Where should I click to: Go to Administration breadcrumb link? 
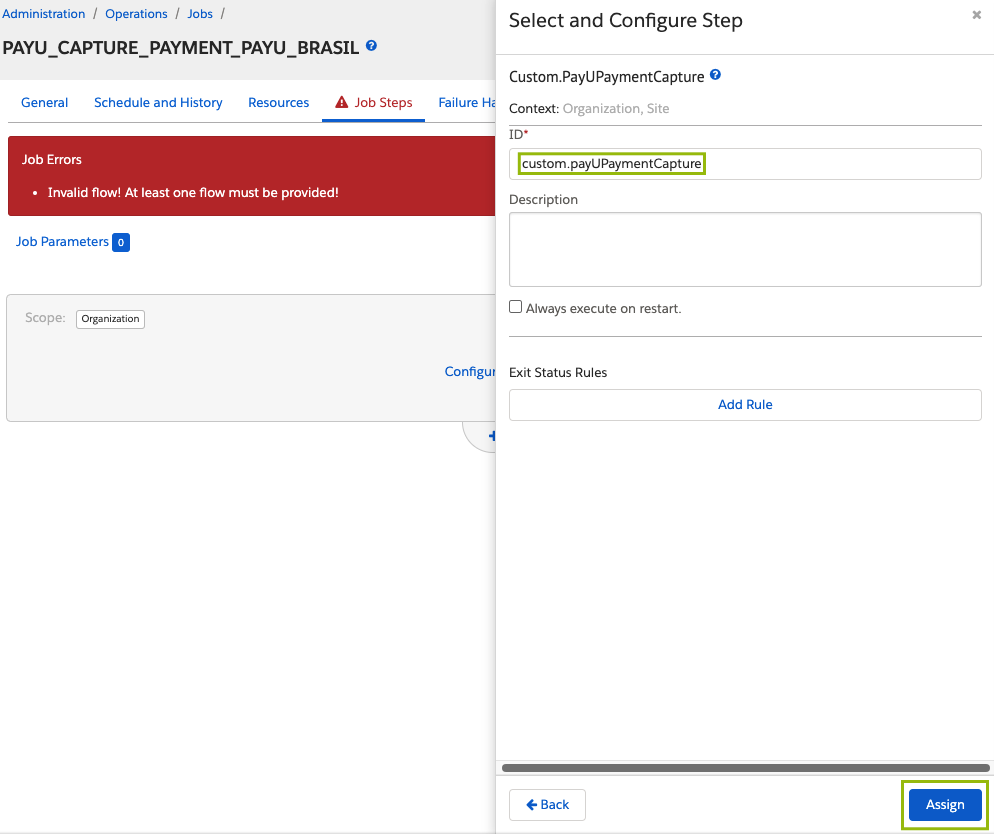(44, 14)
